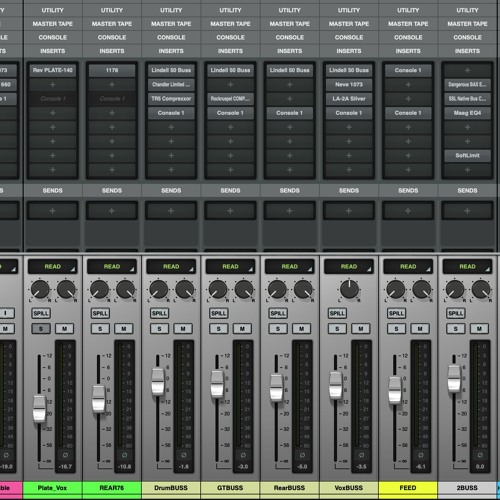Open READ automation dropdown on FEED
Image resolution: width=500 pixels, height=500 pixels.
[408, 267]
